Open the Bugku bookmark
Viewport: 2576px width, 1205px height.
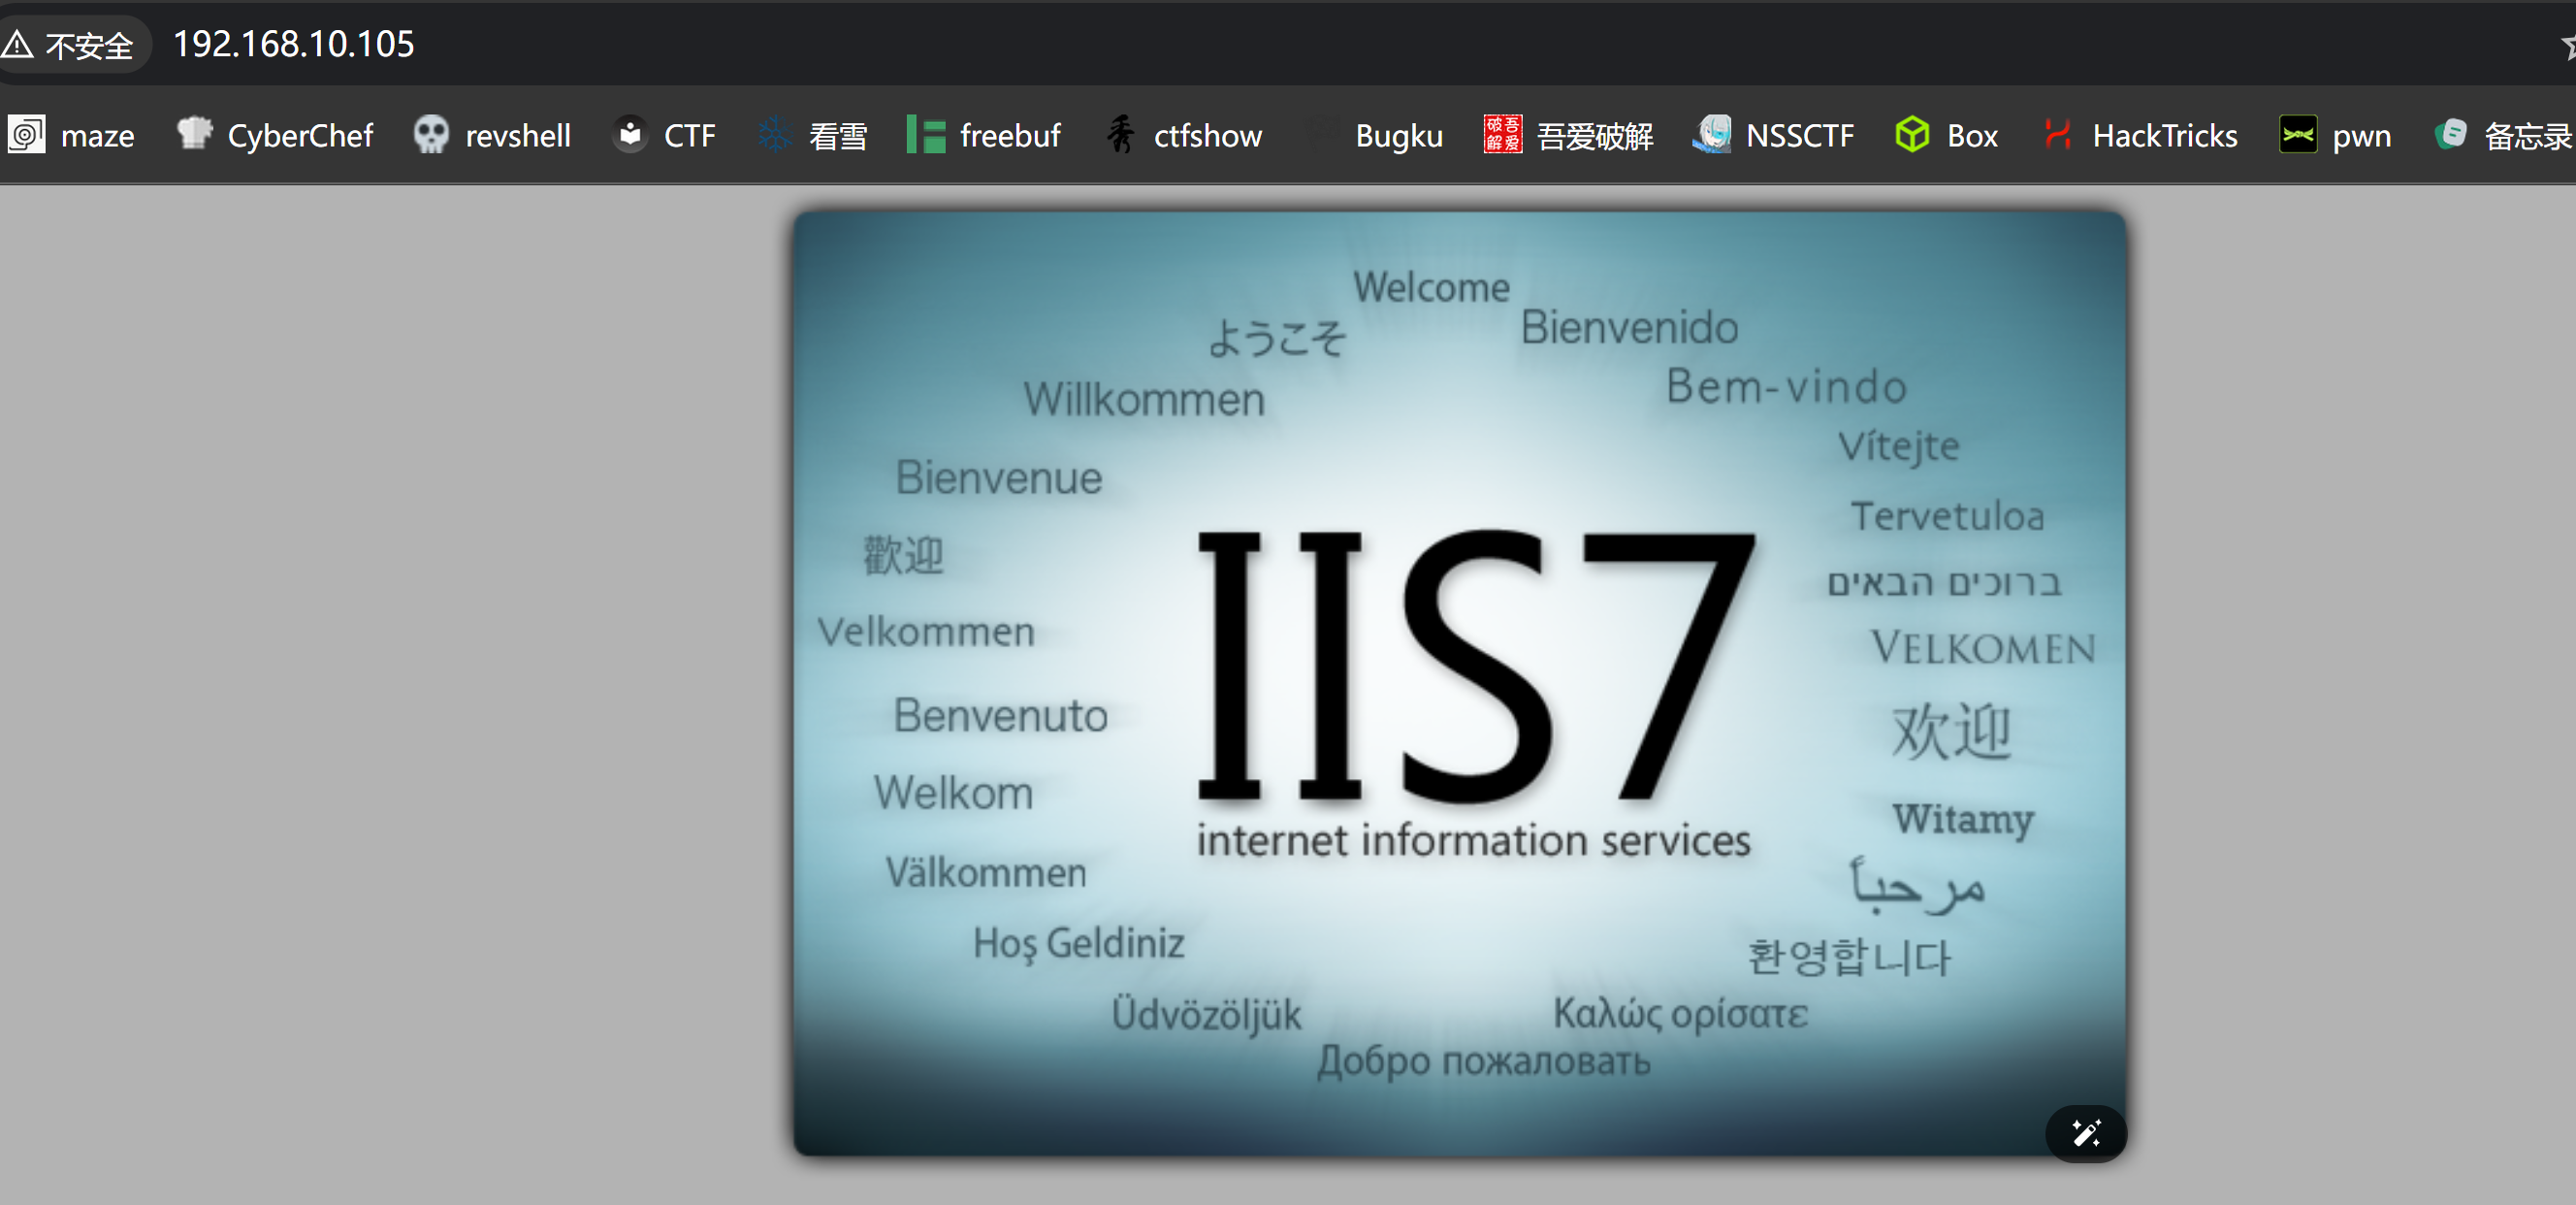(x=1376, y=134)
